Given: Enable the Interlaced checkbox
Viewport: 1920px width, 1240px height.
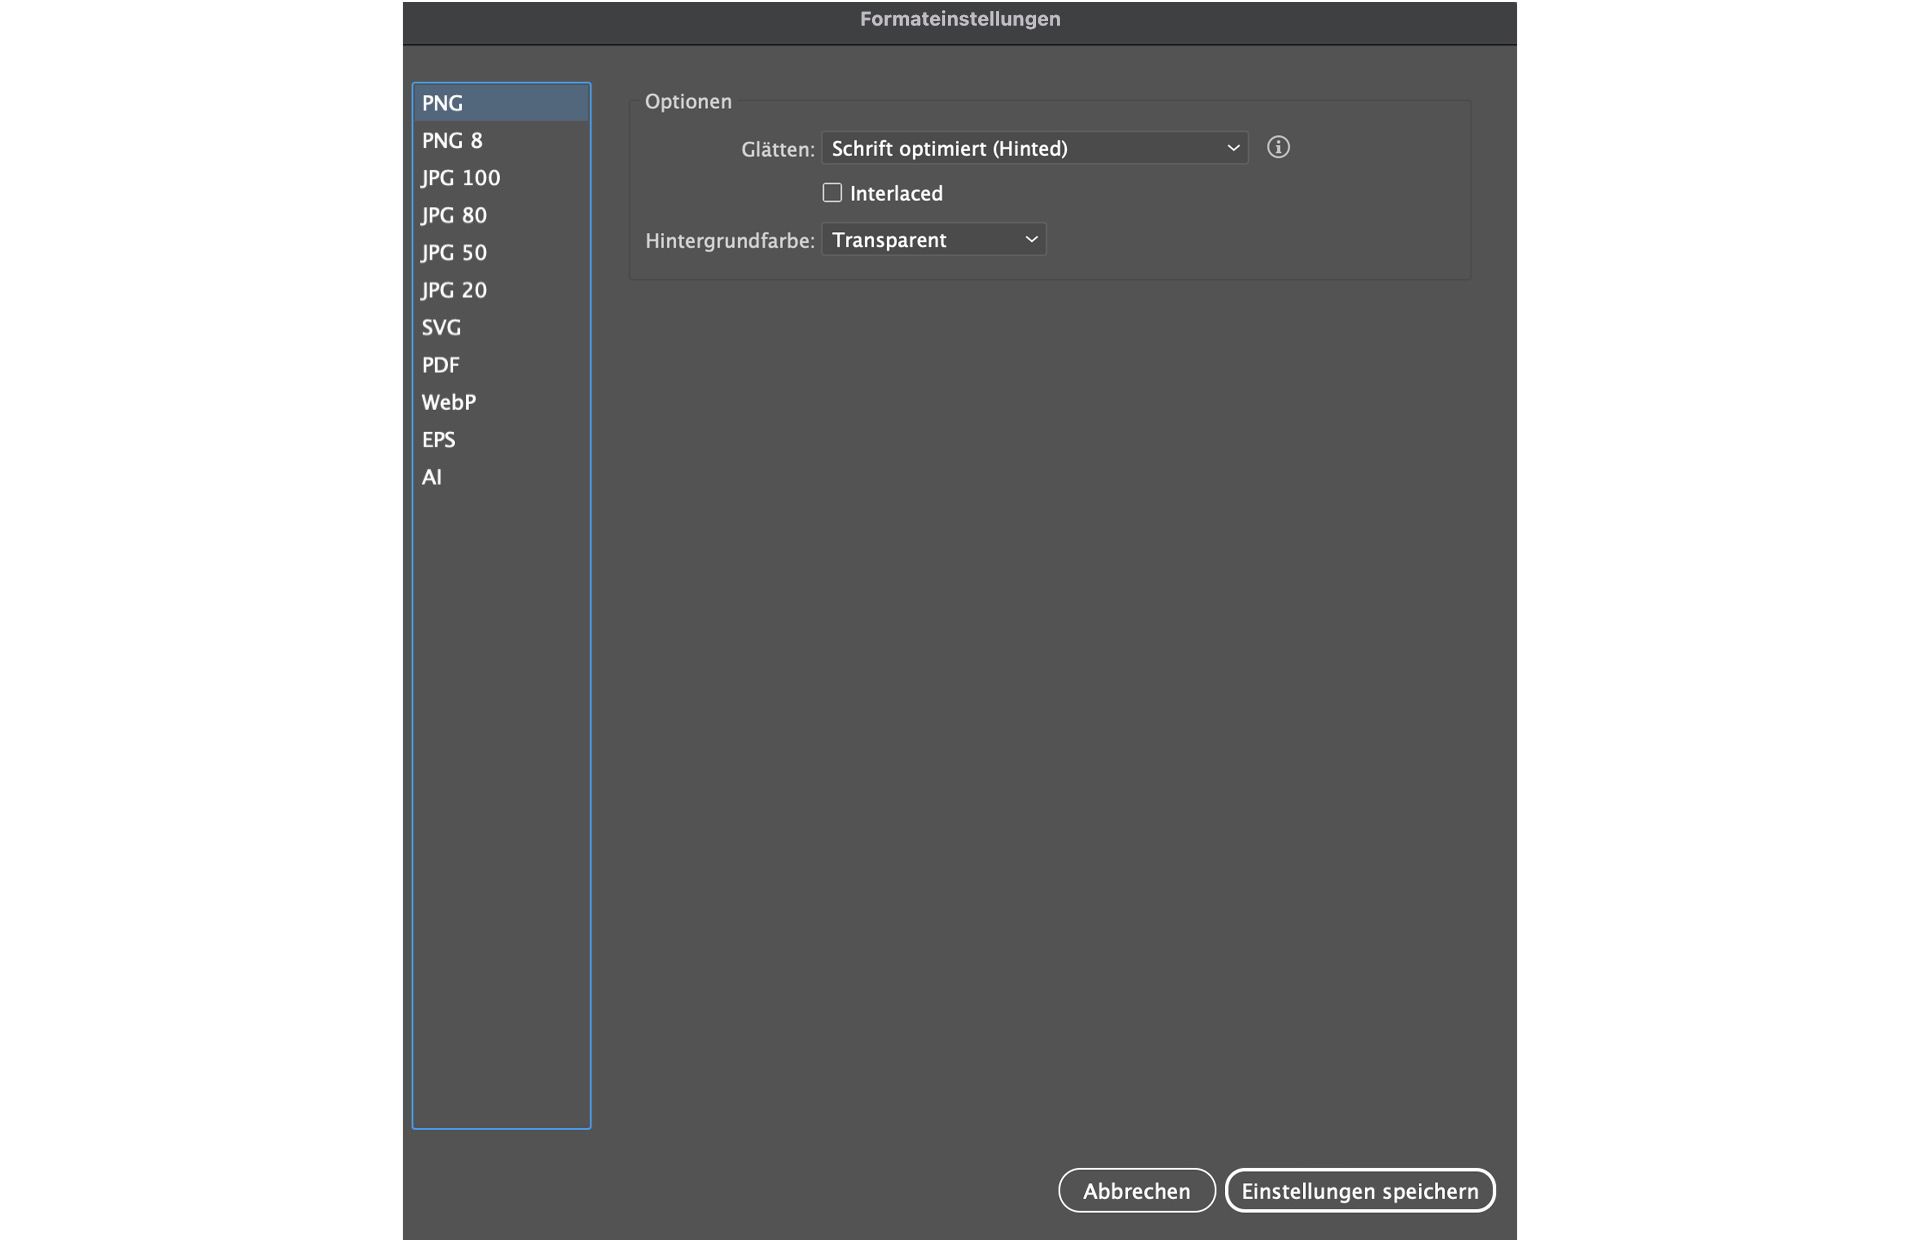Looking at the screenshot, I should click(832, 193).
